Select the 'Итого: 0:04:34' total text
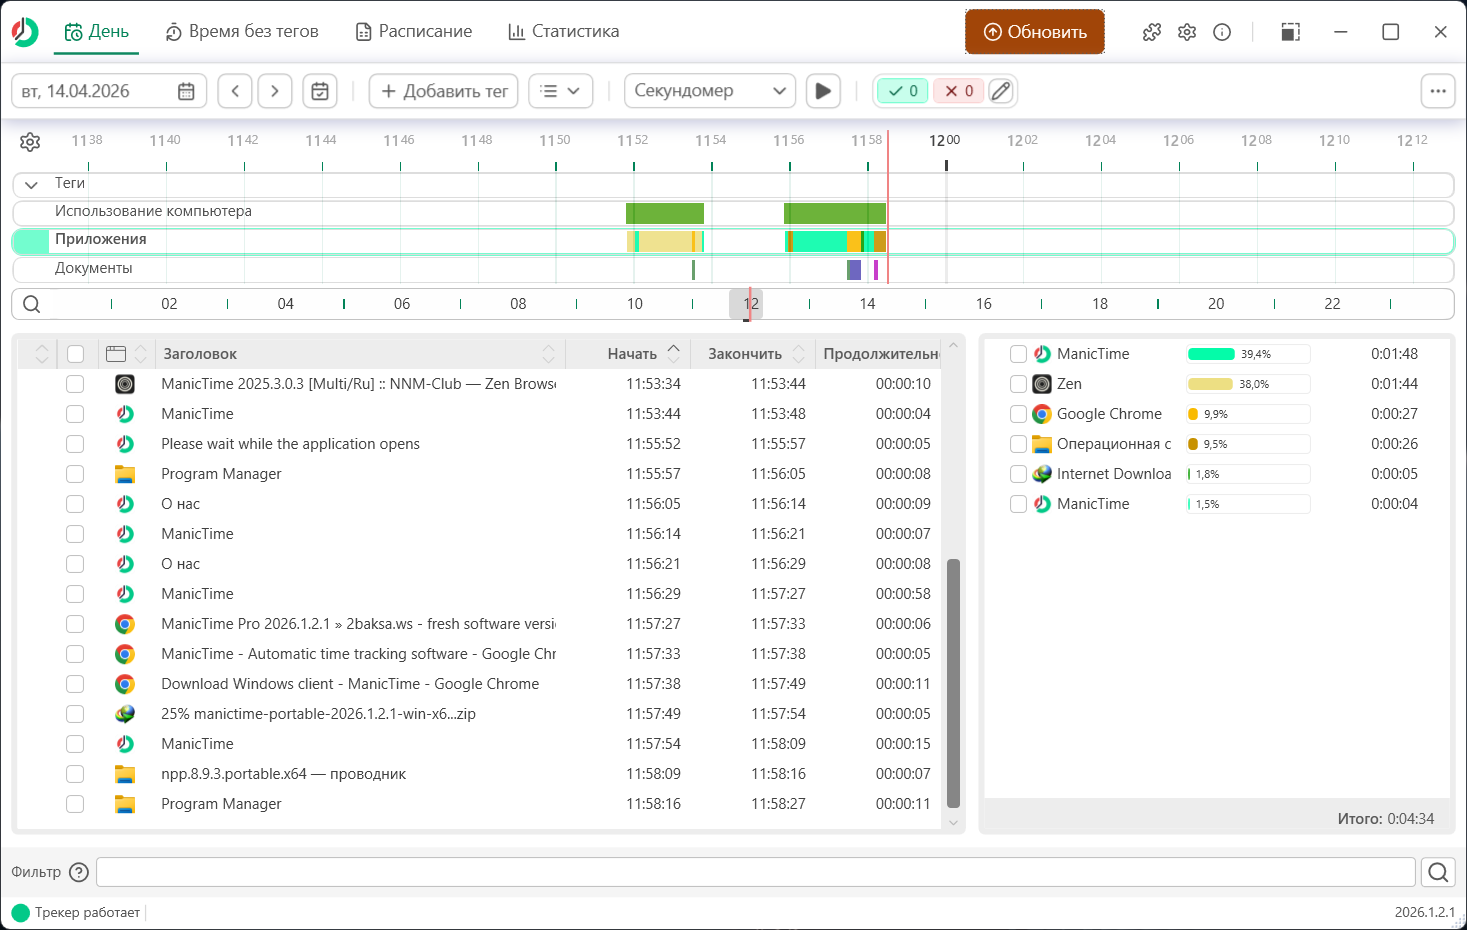Viewport: 1467px width, 930px height. [x=1386, y=819]
